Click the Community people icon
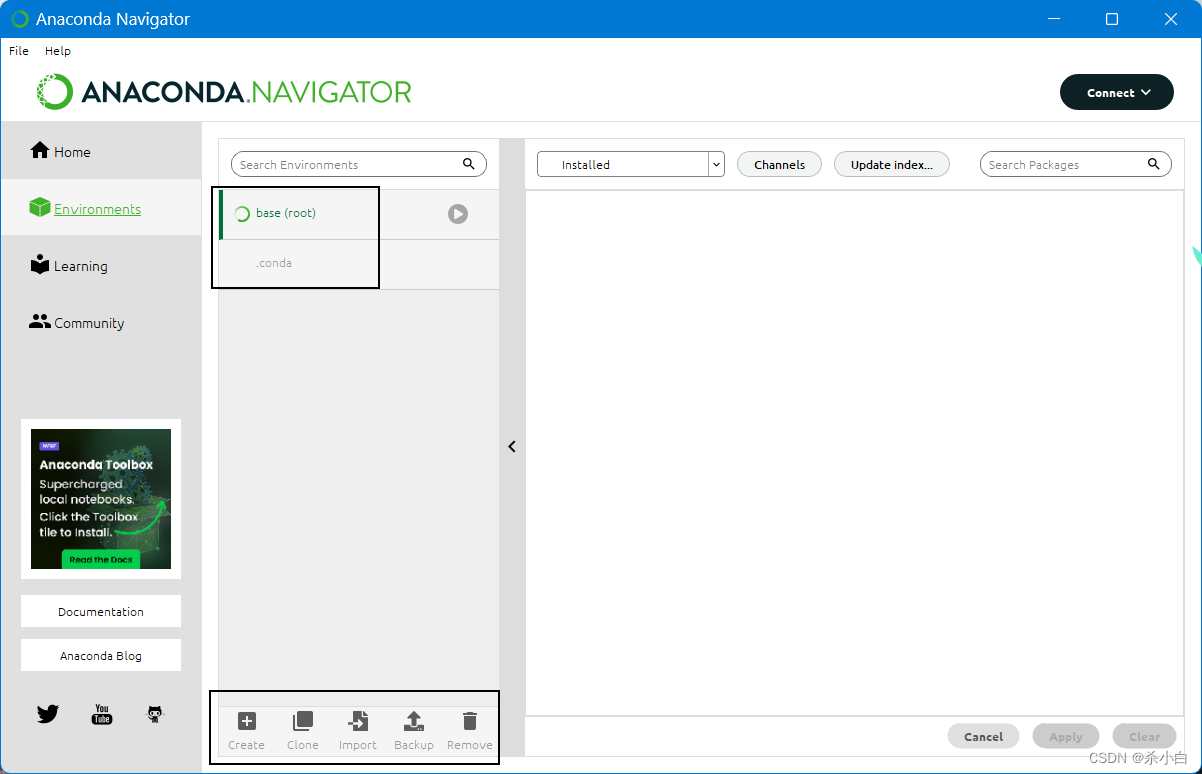The image size is (1202, 774). (x=40, y=321)
